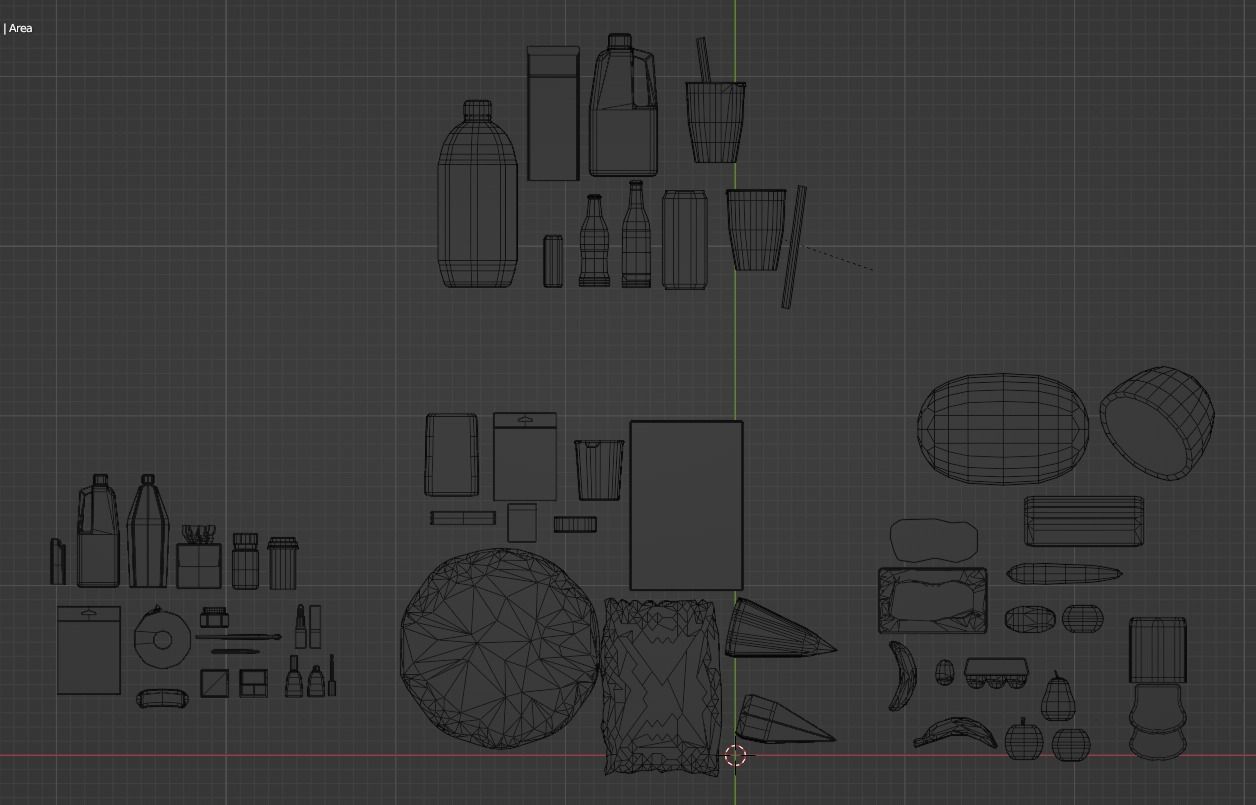Select the hanging-tab package beside the tape roll

(x=89, y=649)
